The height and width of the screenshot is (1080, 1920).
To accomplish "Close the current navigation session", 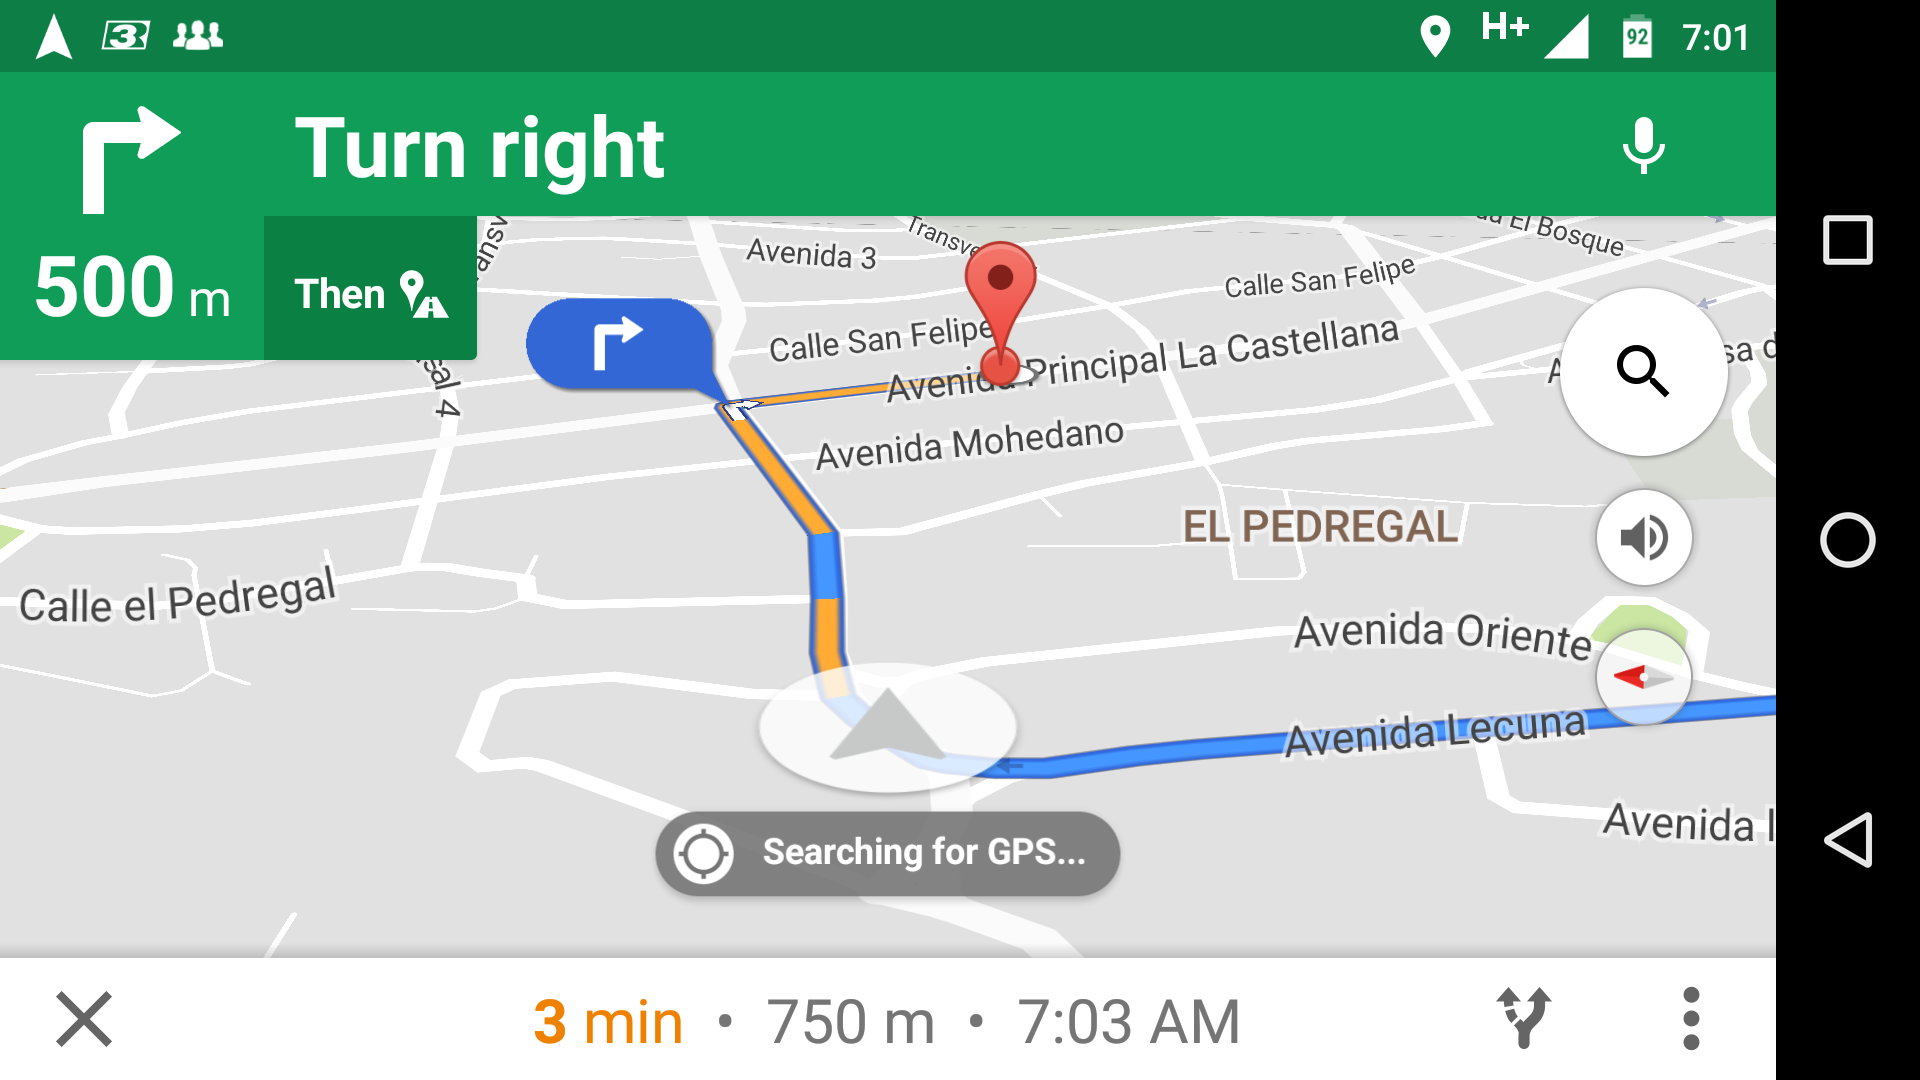I will (83, 1018).
